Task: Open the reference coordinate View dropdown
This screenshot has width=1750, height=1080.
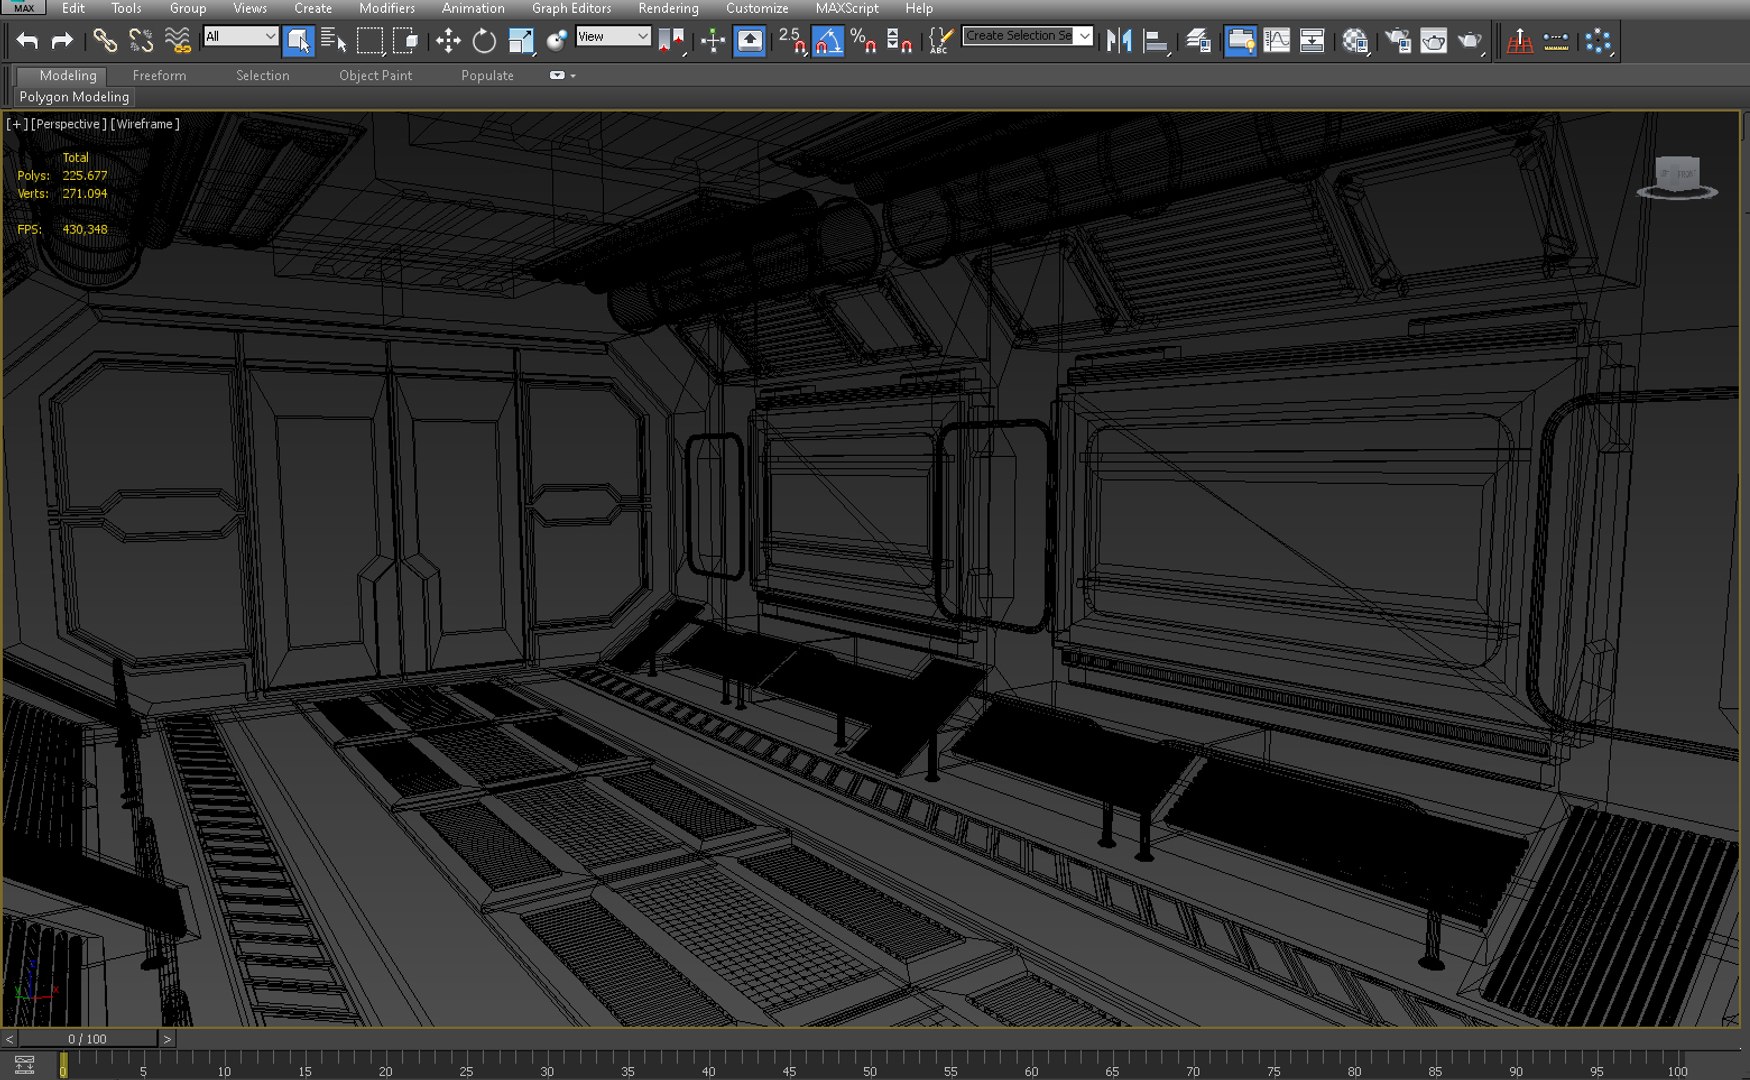Action: pyautogui.click(x=613, y=36)
